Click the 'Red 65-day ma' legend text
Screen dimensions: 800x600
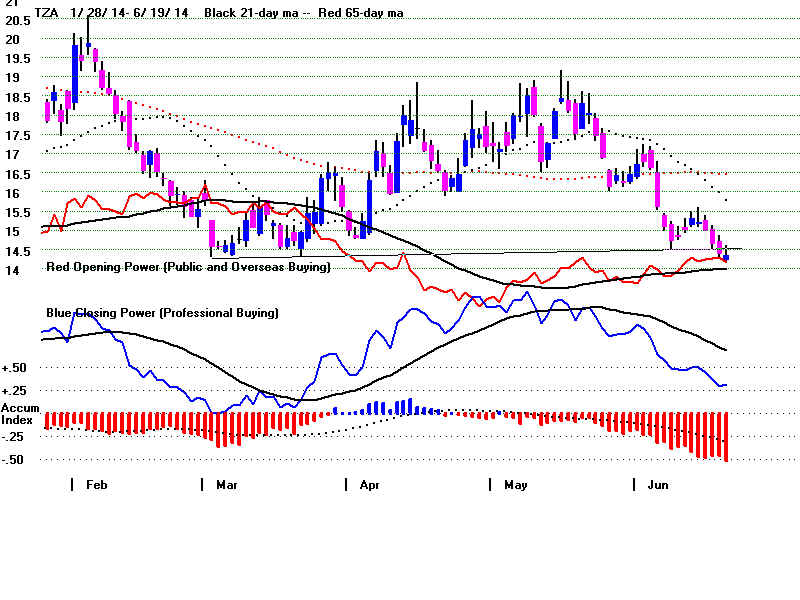[361, 13]
